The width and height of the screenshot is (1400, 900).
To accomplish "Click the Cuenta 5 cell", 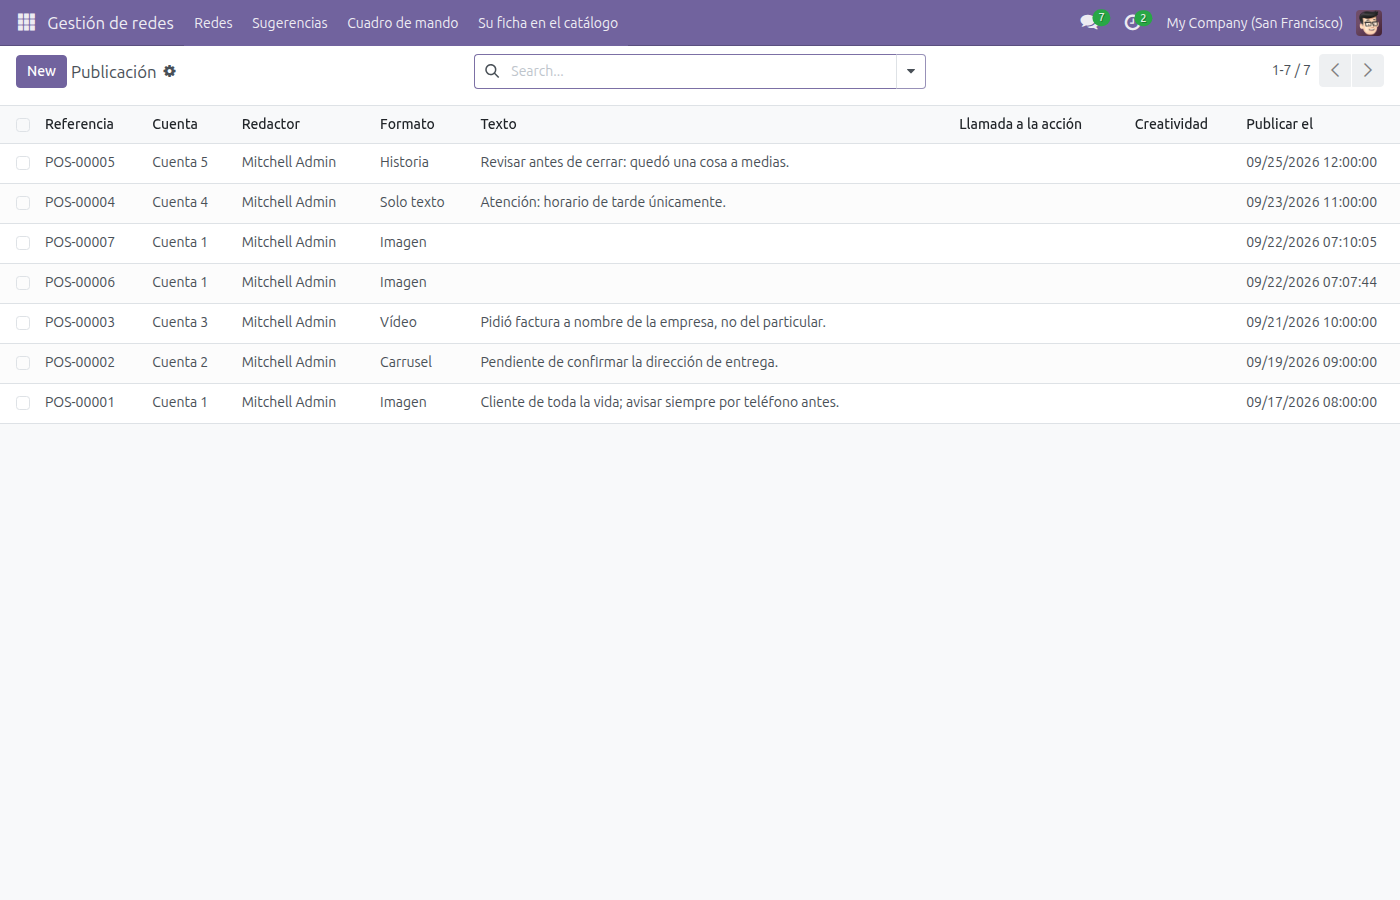I will pyautogui.click(x=180, y=162).
